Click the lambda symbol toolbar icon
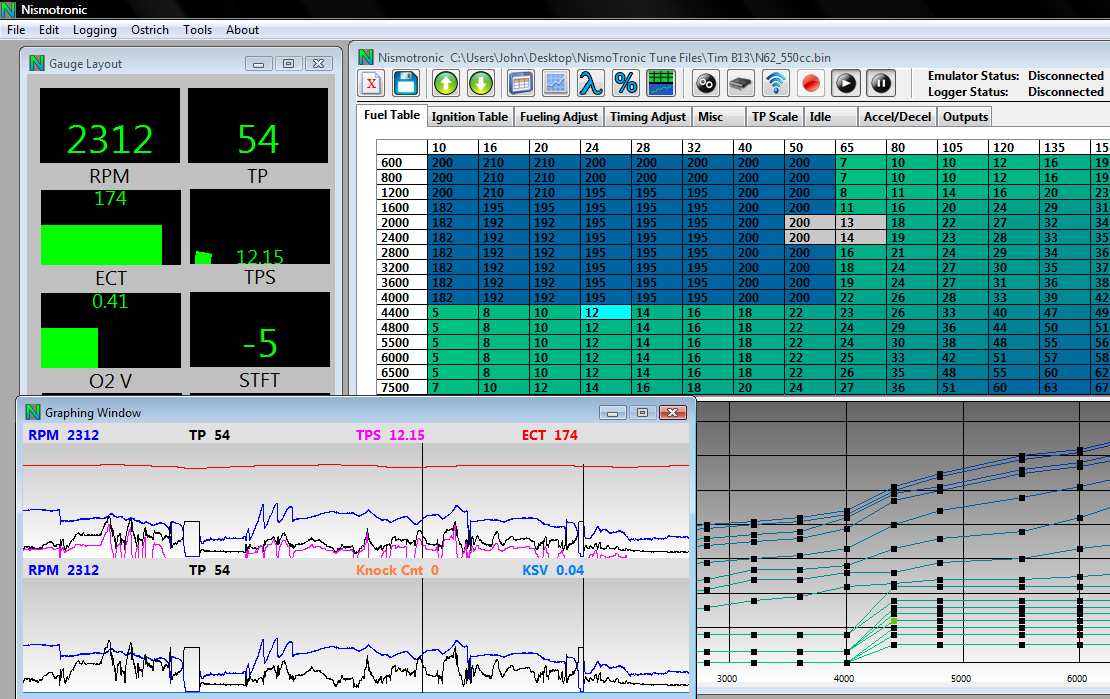This screenshot has width=1110, height=699. [590, 83]
